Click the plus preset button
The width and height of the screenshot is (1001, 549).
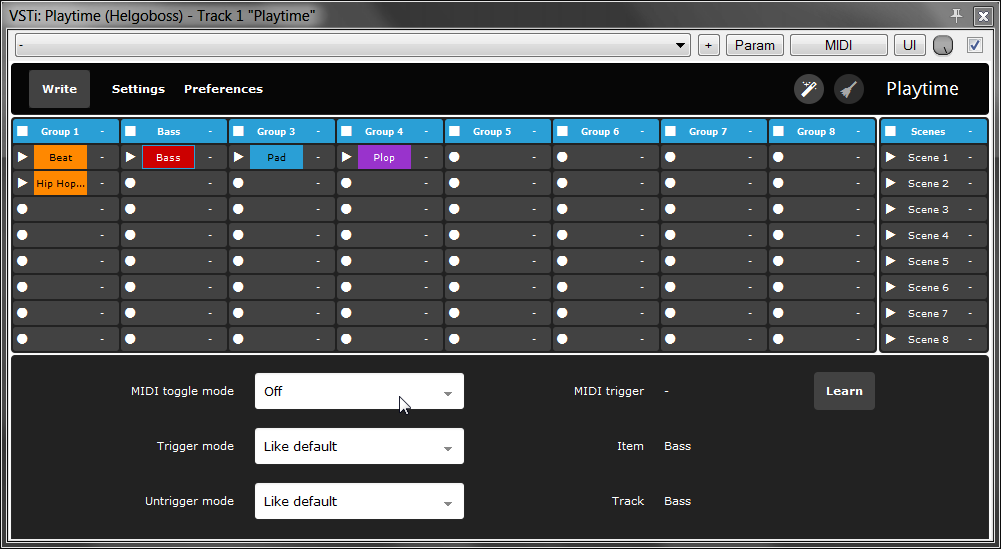(709, 45)
